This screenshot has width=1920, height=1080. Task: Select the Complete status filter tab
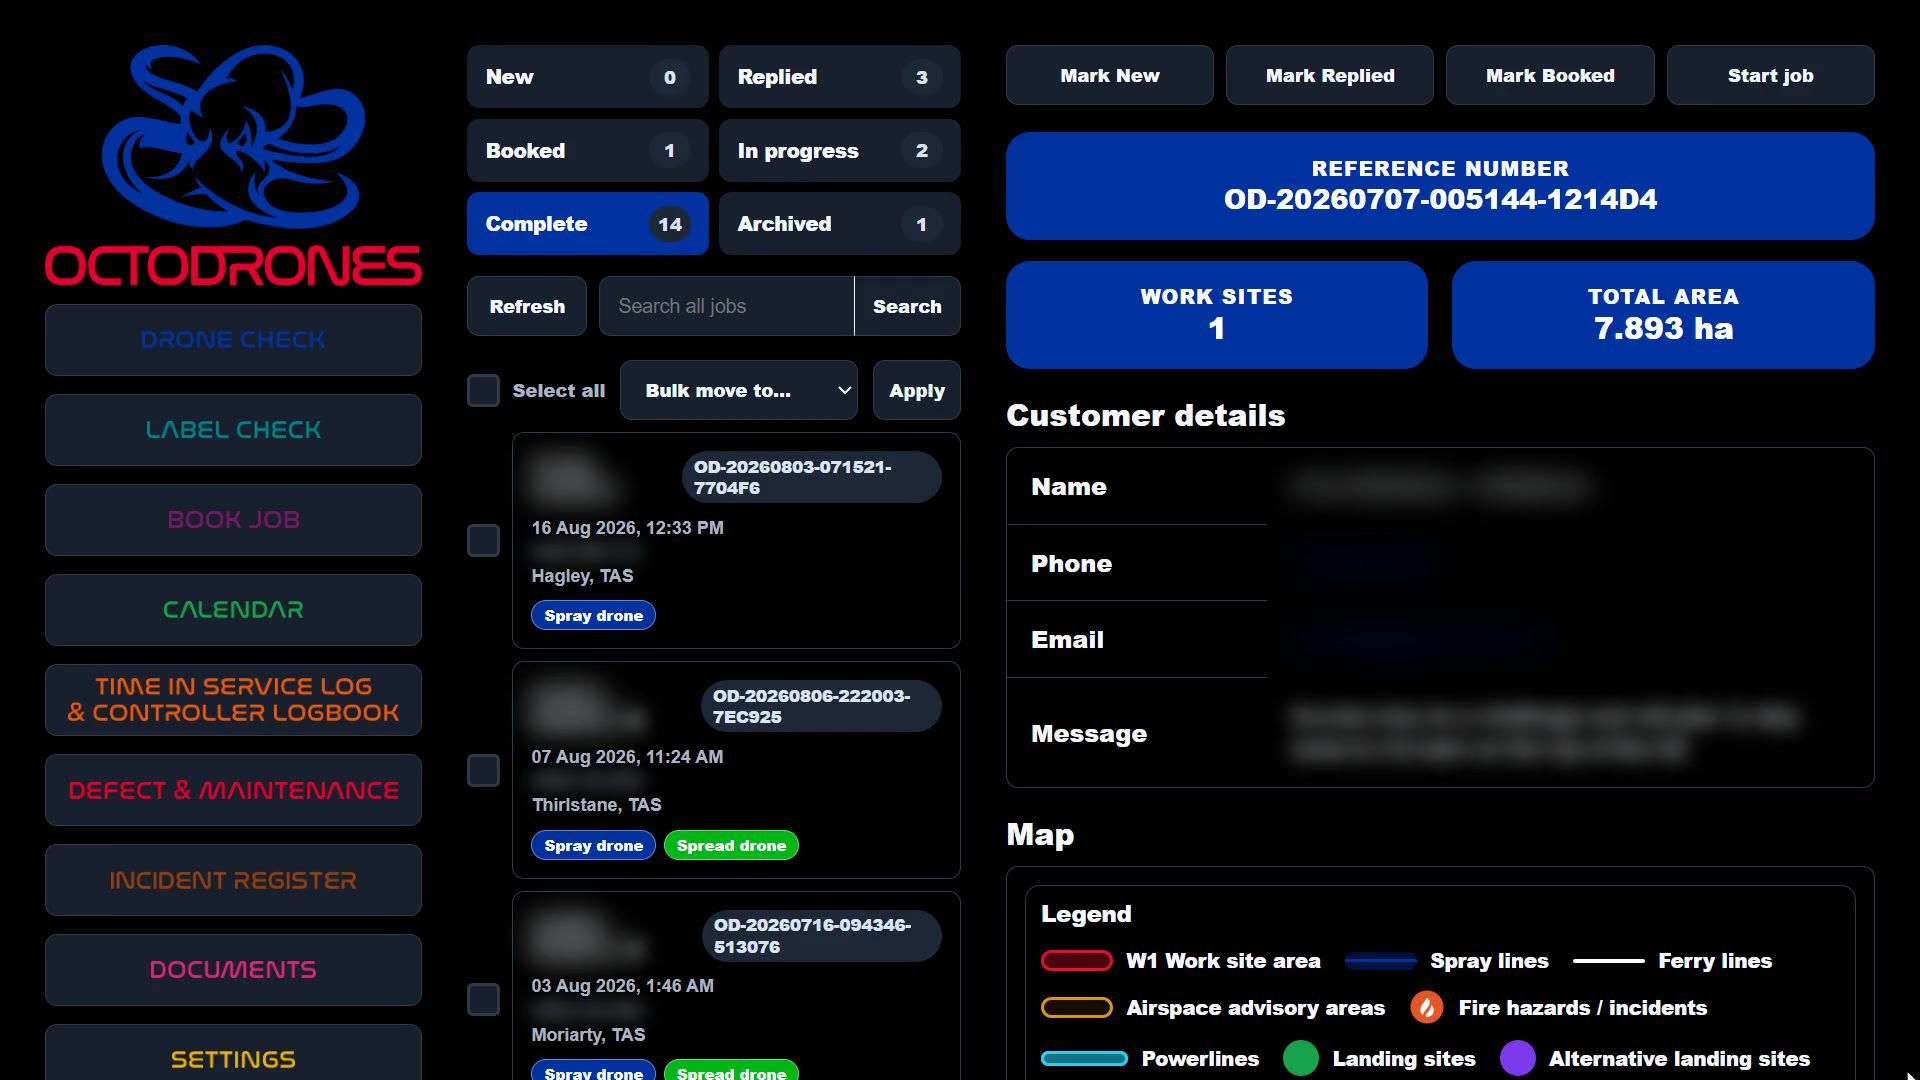(x=587, y=224)
